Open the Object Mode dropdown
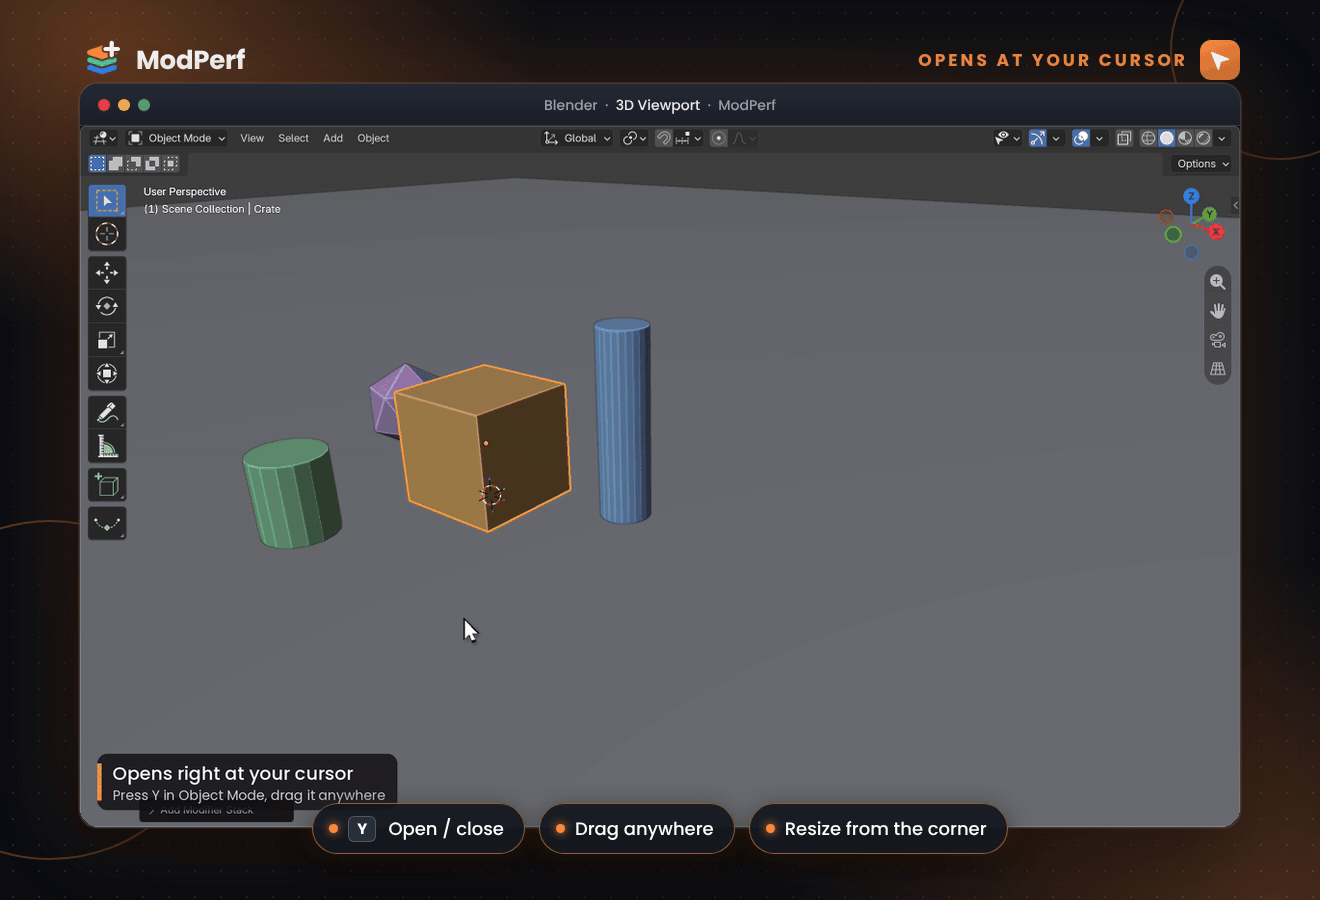 (x=177, y=138)
